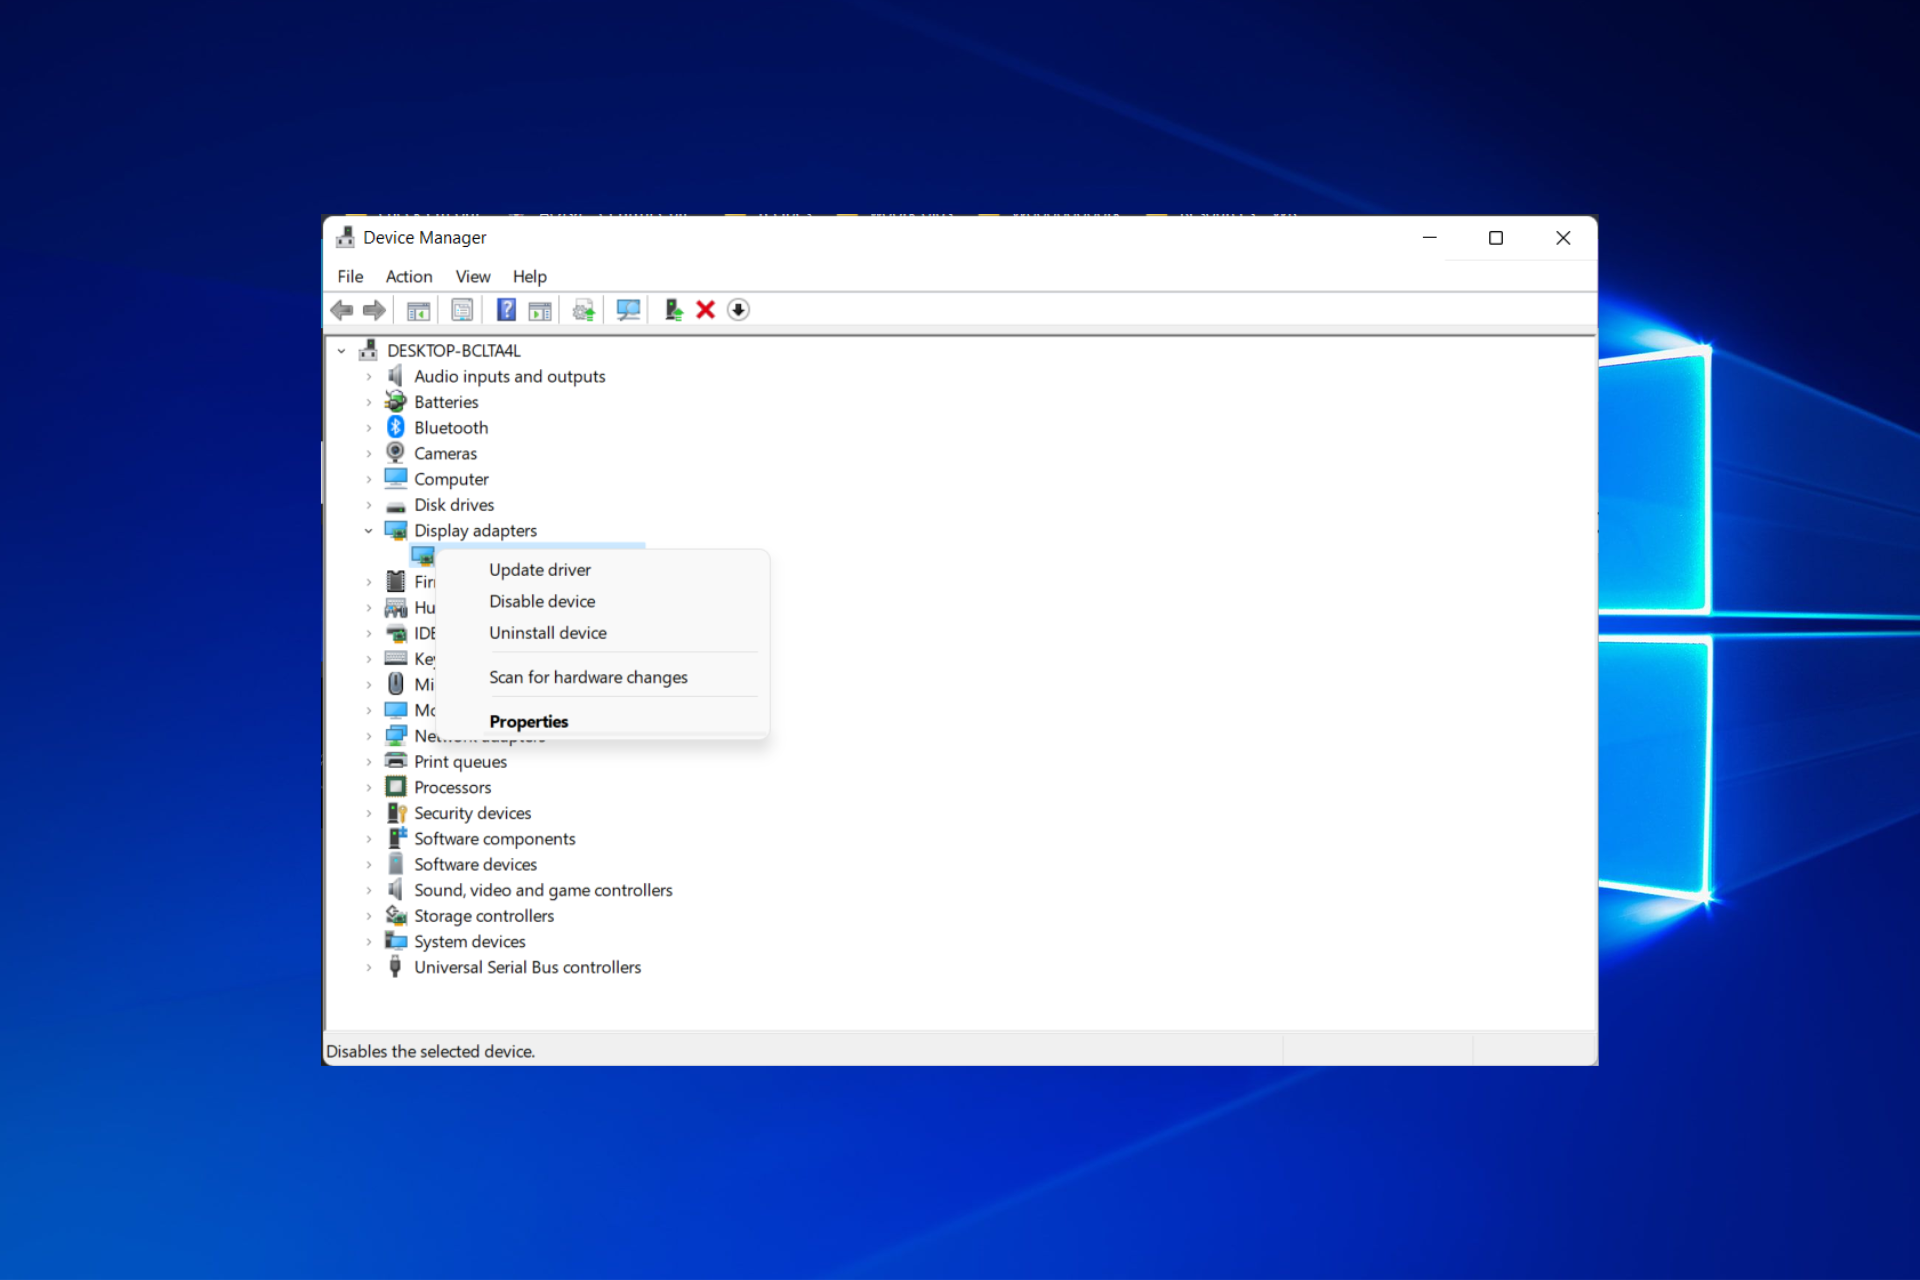Click the Cameras webcam icon
The image size is (1920, 1280).
[396, 453]
